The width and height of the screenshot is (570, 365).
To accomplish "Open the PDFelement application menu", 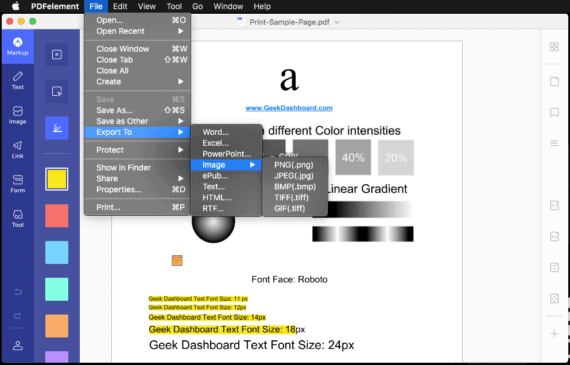I will click(x=55, y=6).
